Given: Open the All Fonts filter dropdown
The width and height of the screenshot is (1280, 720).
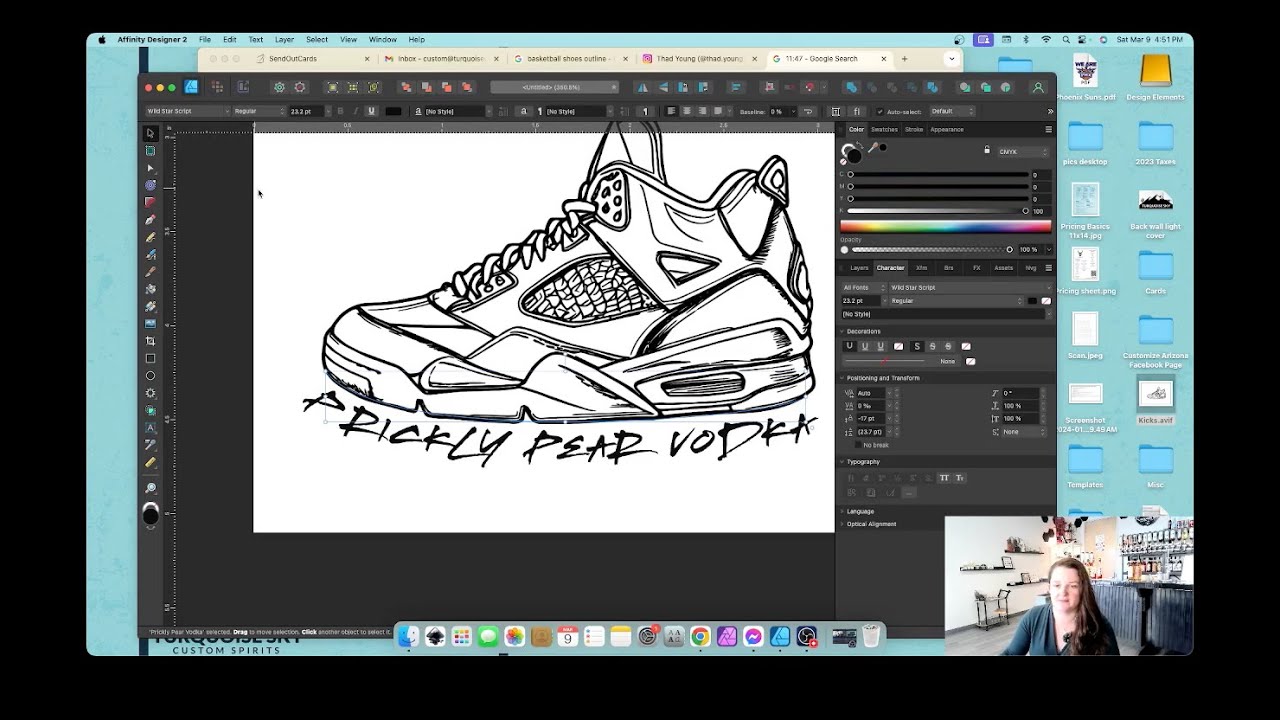Looking at the screenshot, I should (864, 287).
